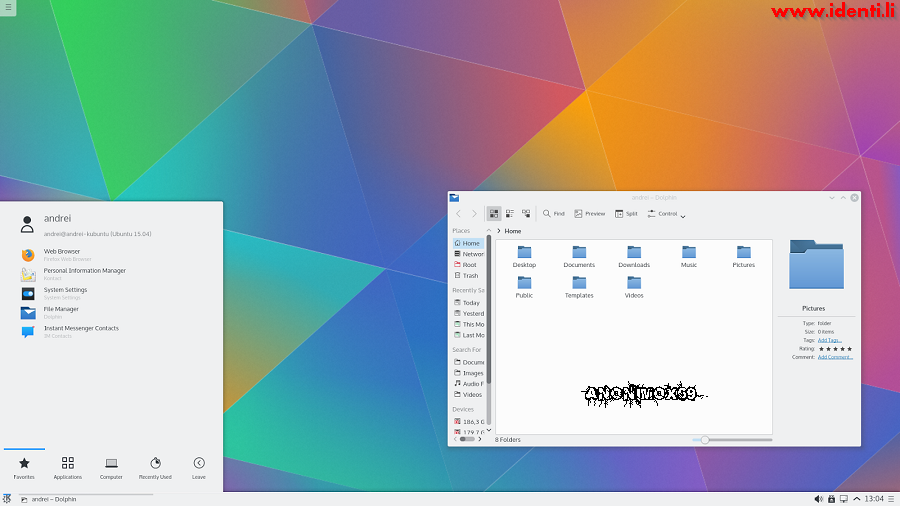Switch Dolphin to Details view mode
Image resolution: width=900 pixels, height=506 pixels.
click(526, 213)
